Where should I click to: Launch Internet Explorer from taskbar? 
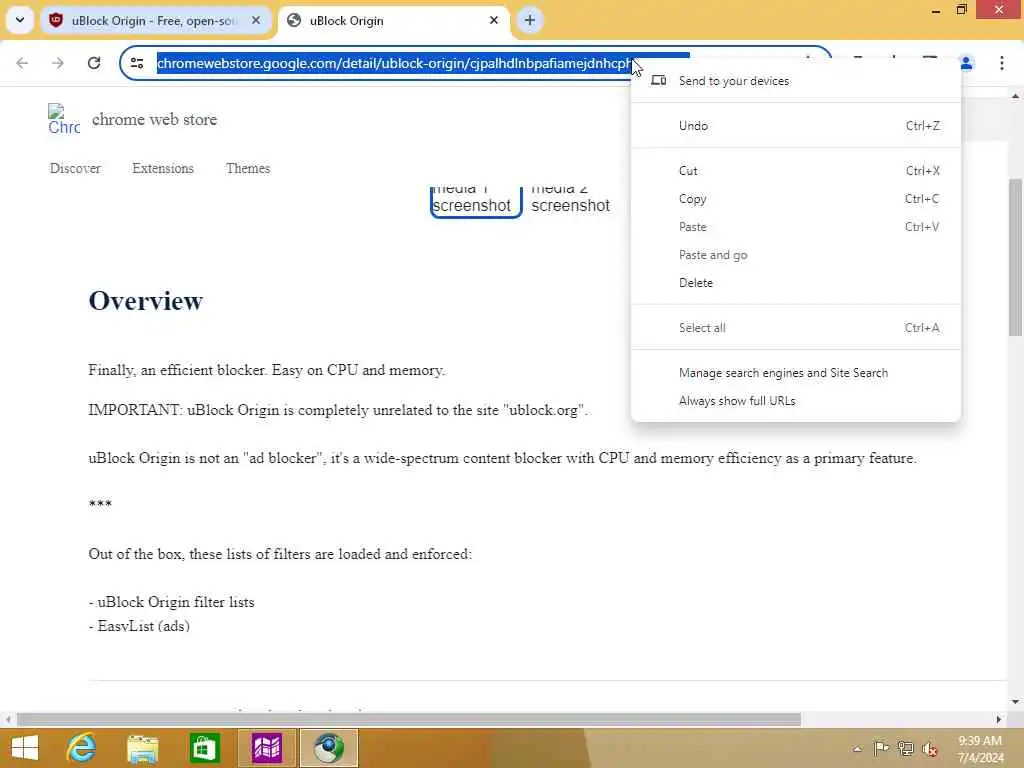(82, 748)
